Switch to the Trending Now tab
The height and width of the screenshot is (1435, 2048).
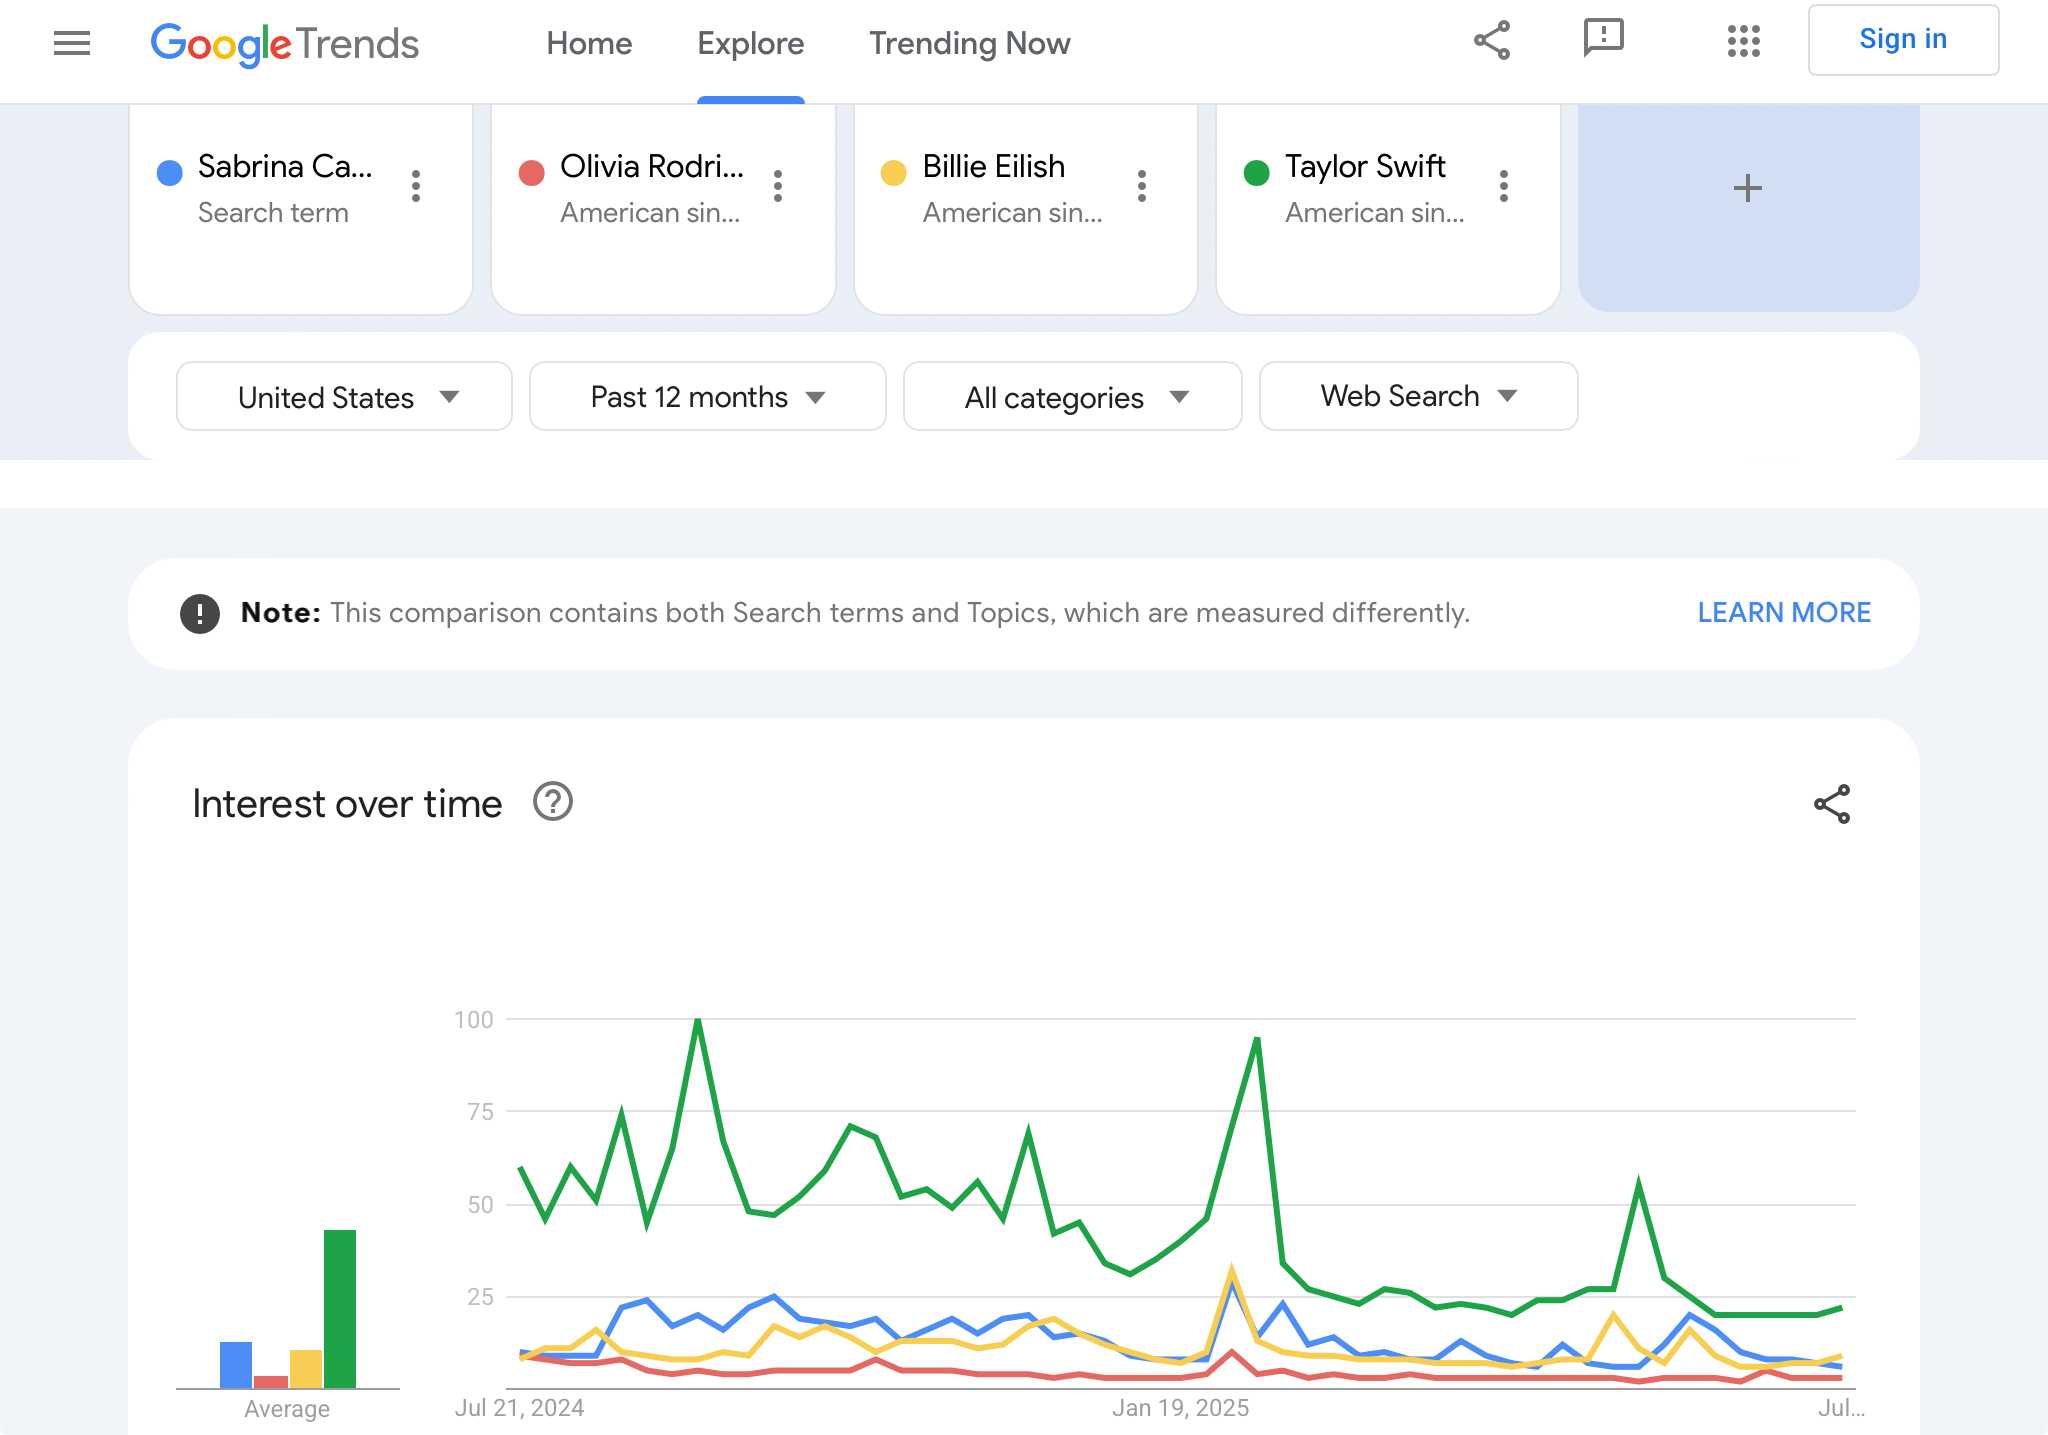(969, 44)
